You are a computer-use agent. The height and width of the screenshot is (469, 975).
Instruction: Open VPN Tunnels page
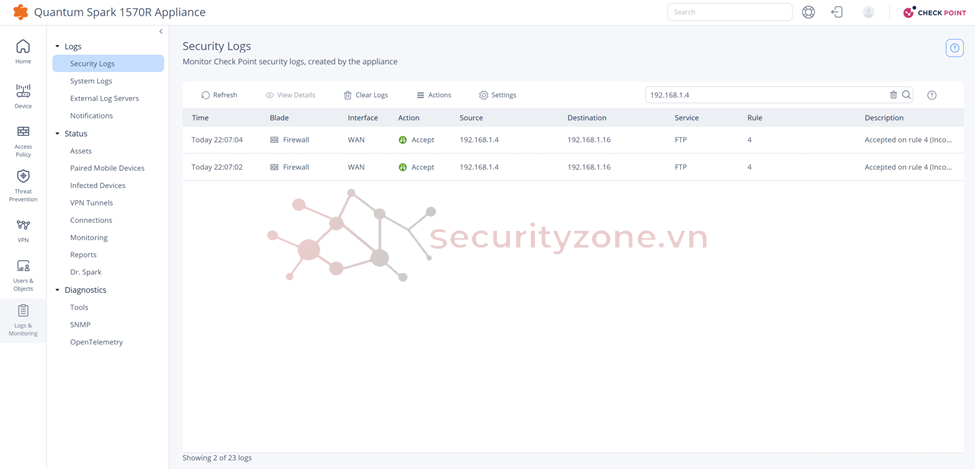[91, 203]
